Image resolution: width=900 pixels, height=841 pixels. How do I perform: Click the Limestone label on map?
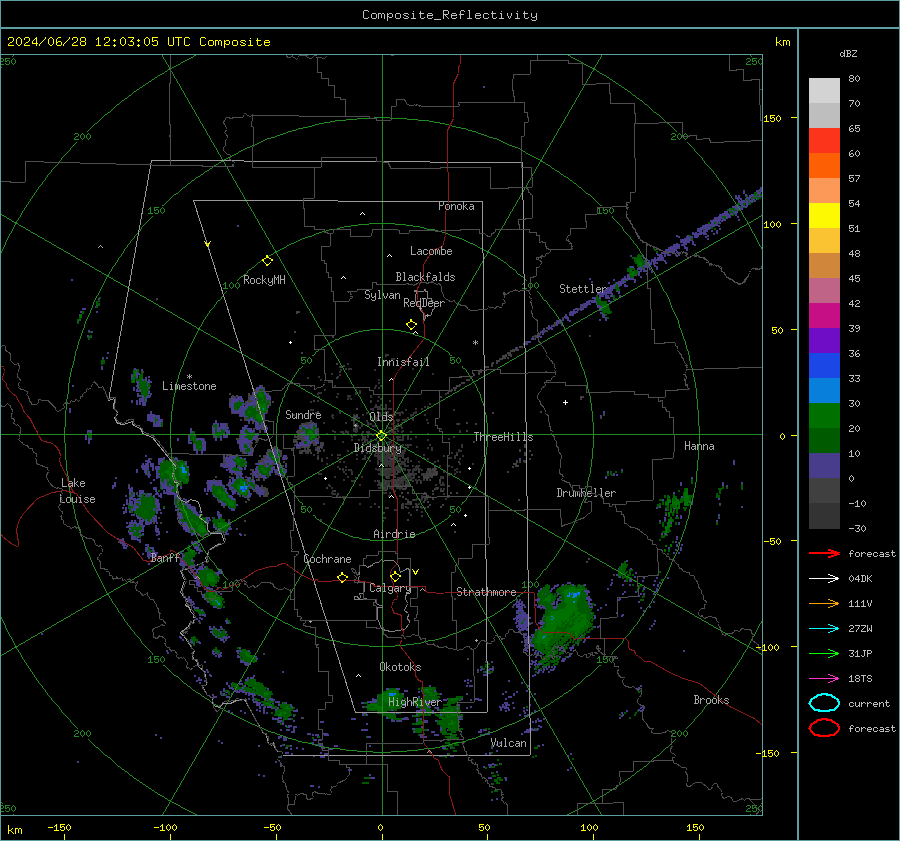(x=189, y=386)
